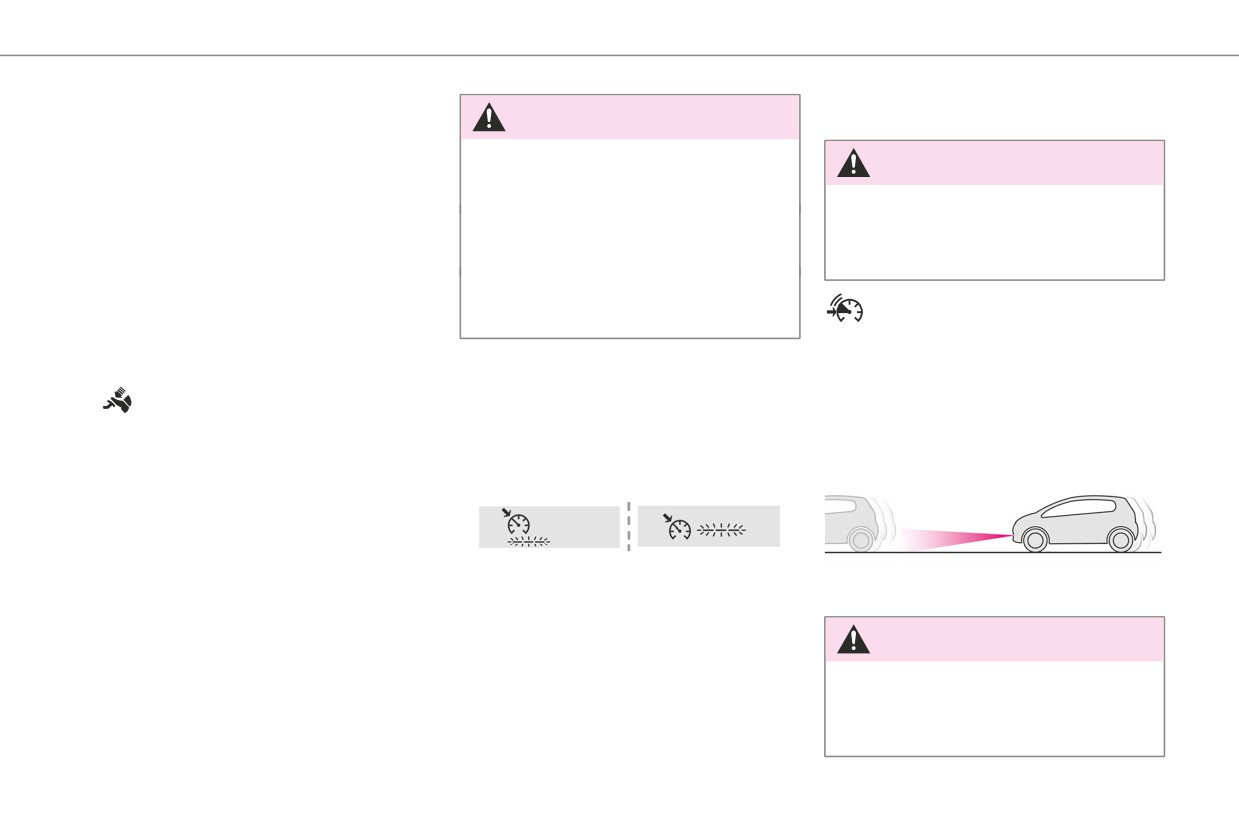Viewport: 1239px width, 825px height.
Task: Click the speedometer with flashing dashes underneath
Action: tap(518, 522)
